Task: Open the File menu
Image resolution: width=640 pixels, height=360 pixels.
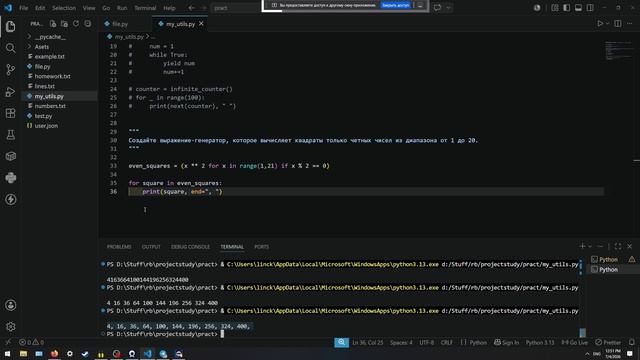Action: pyautogui.click(x=24, y=8)
